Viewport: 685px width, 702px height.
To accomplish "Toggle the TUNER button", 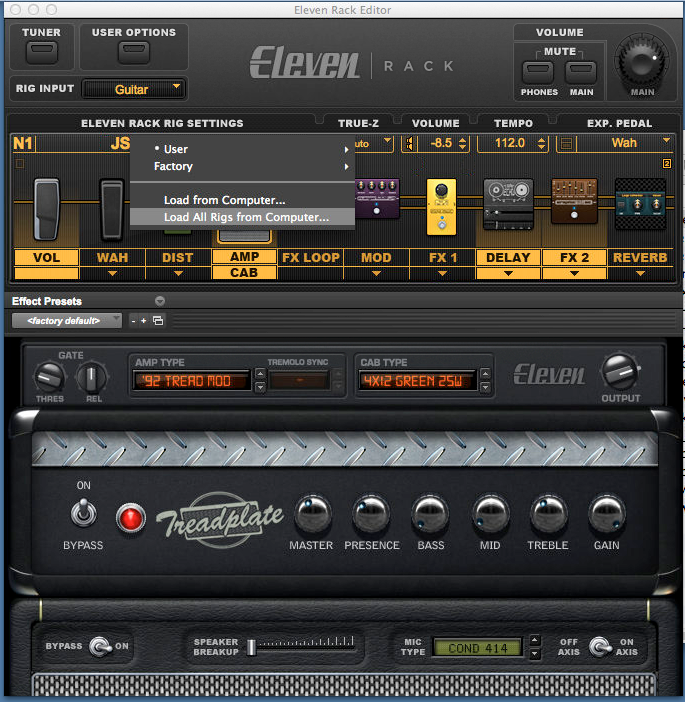I will coord(42,52).
